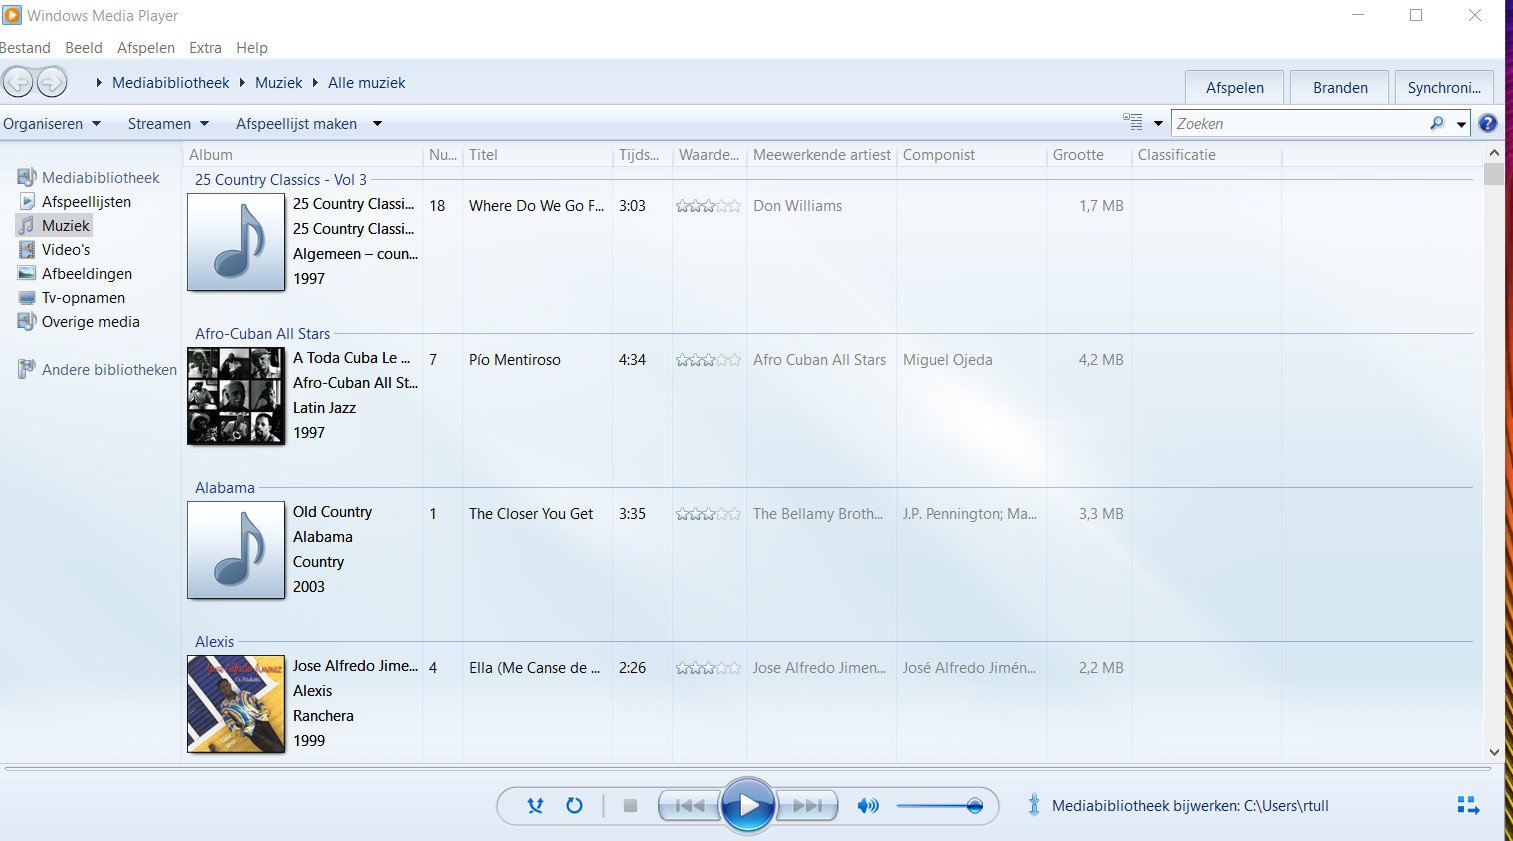The height and width of the screenshot is (841, 1513).
Task: Click the scrollbar down arrow
Action: [1494, 752]
